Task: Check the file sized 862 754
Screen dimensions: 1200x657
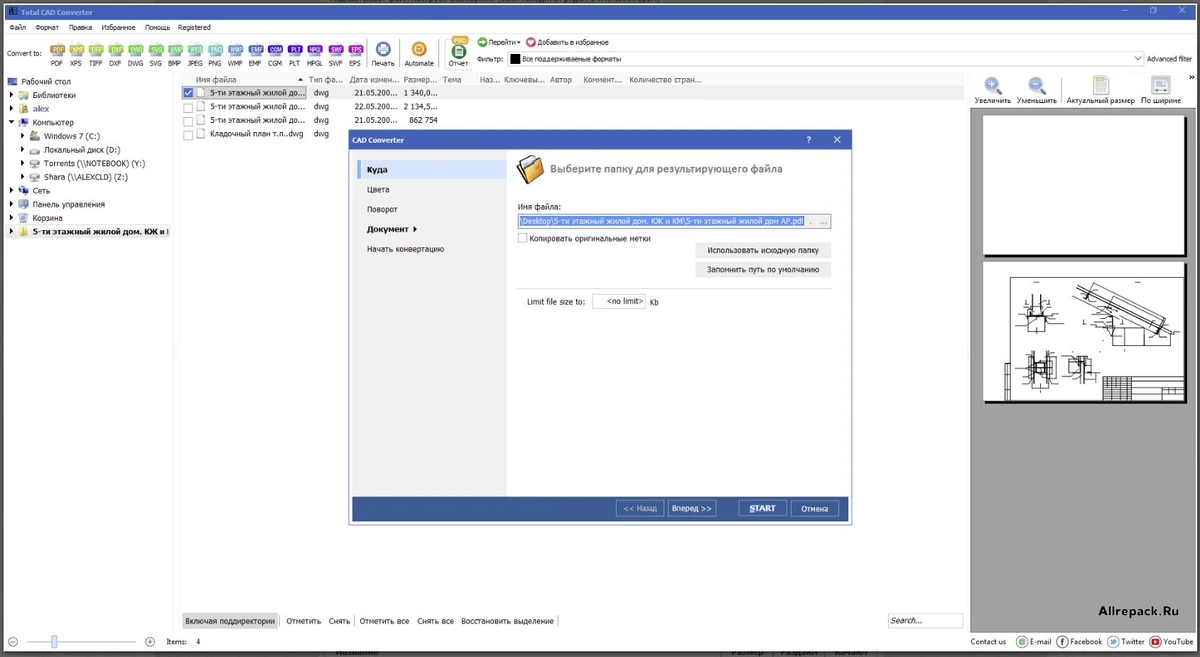Action: 188,120
